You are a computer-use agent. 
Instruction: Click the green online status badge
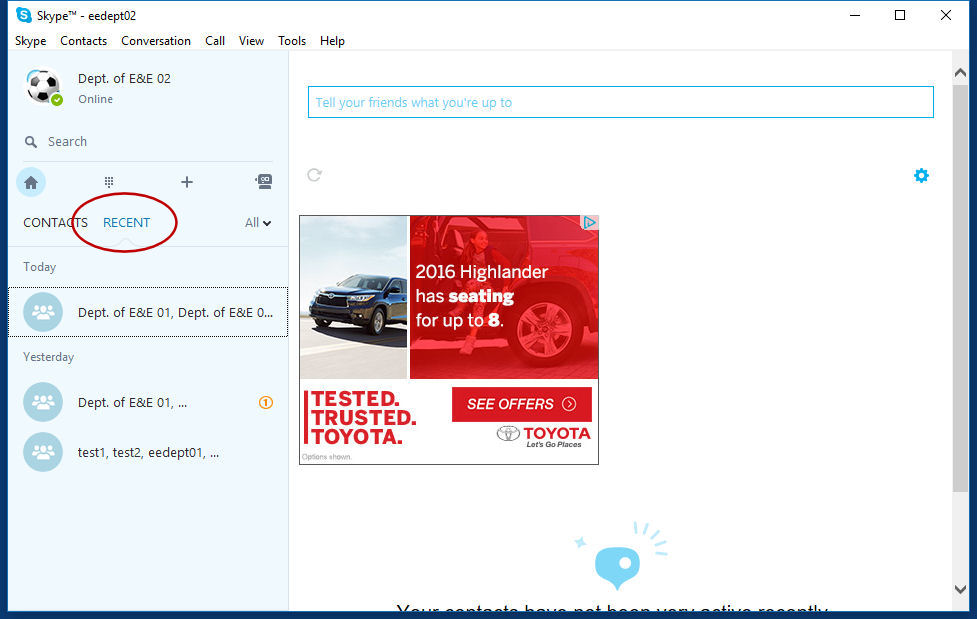[x=57, y=100]
